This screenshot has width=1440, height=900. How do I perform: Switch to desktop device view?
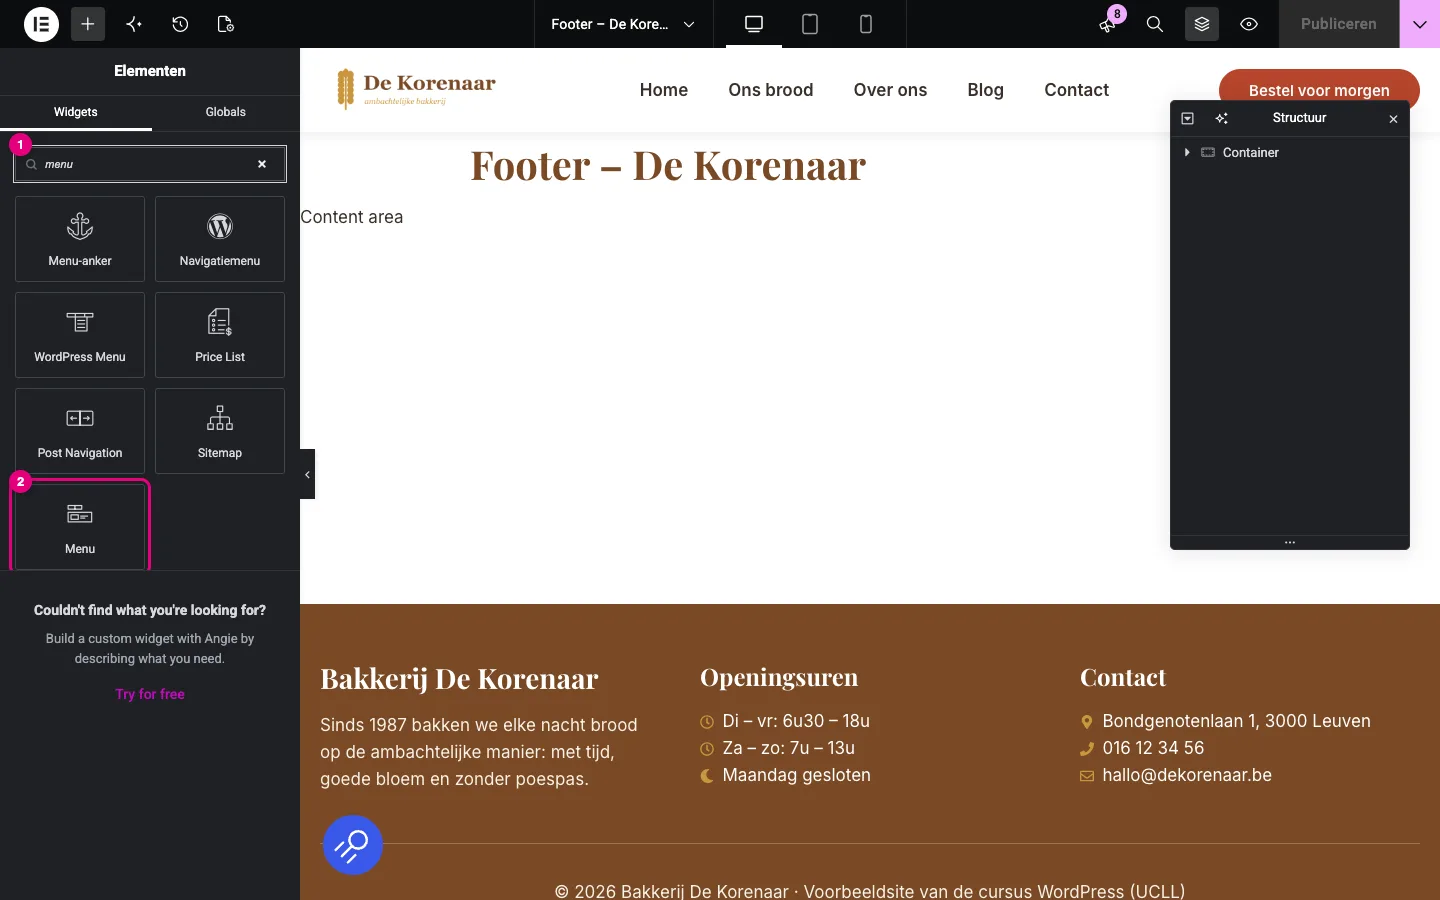(x=754, y=24)
